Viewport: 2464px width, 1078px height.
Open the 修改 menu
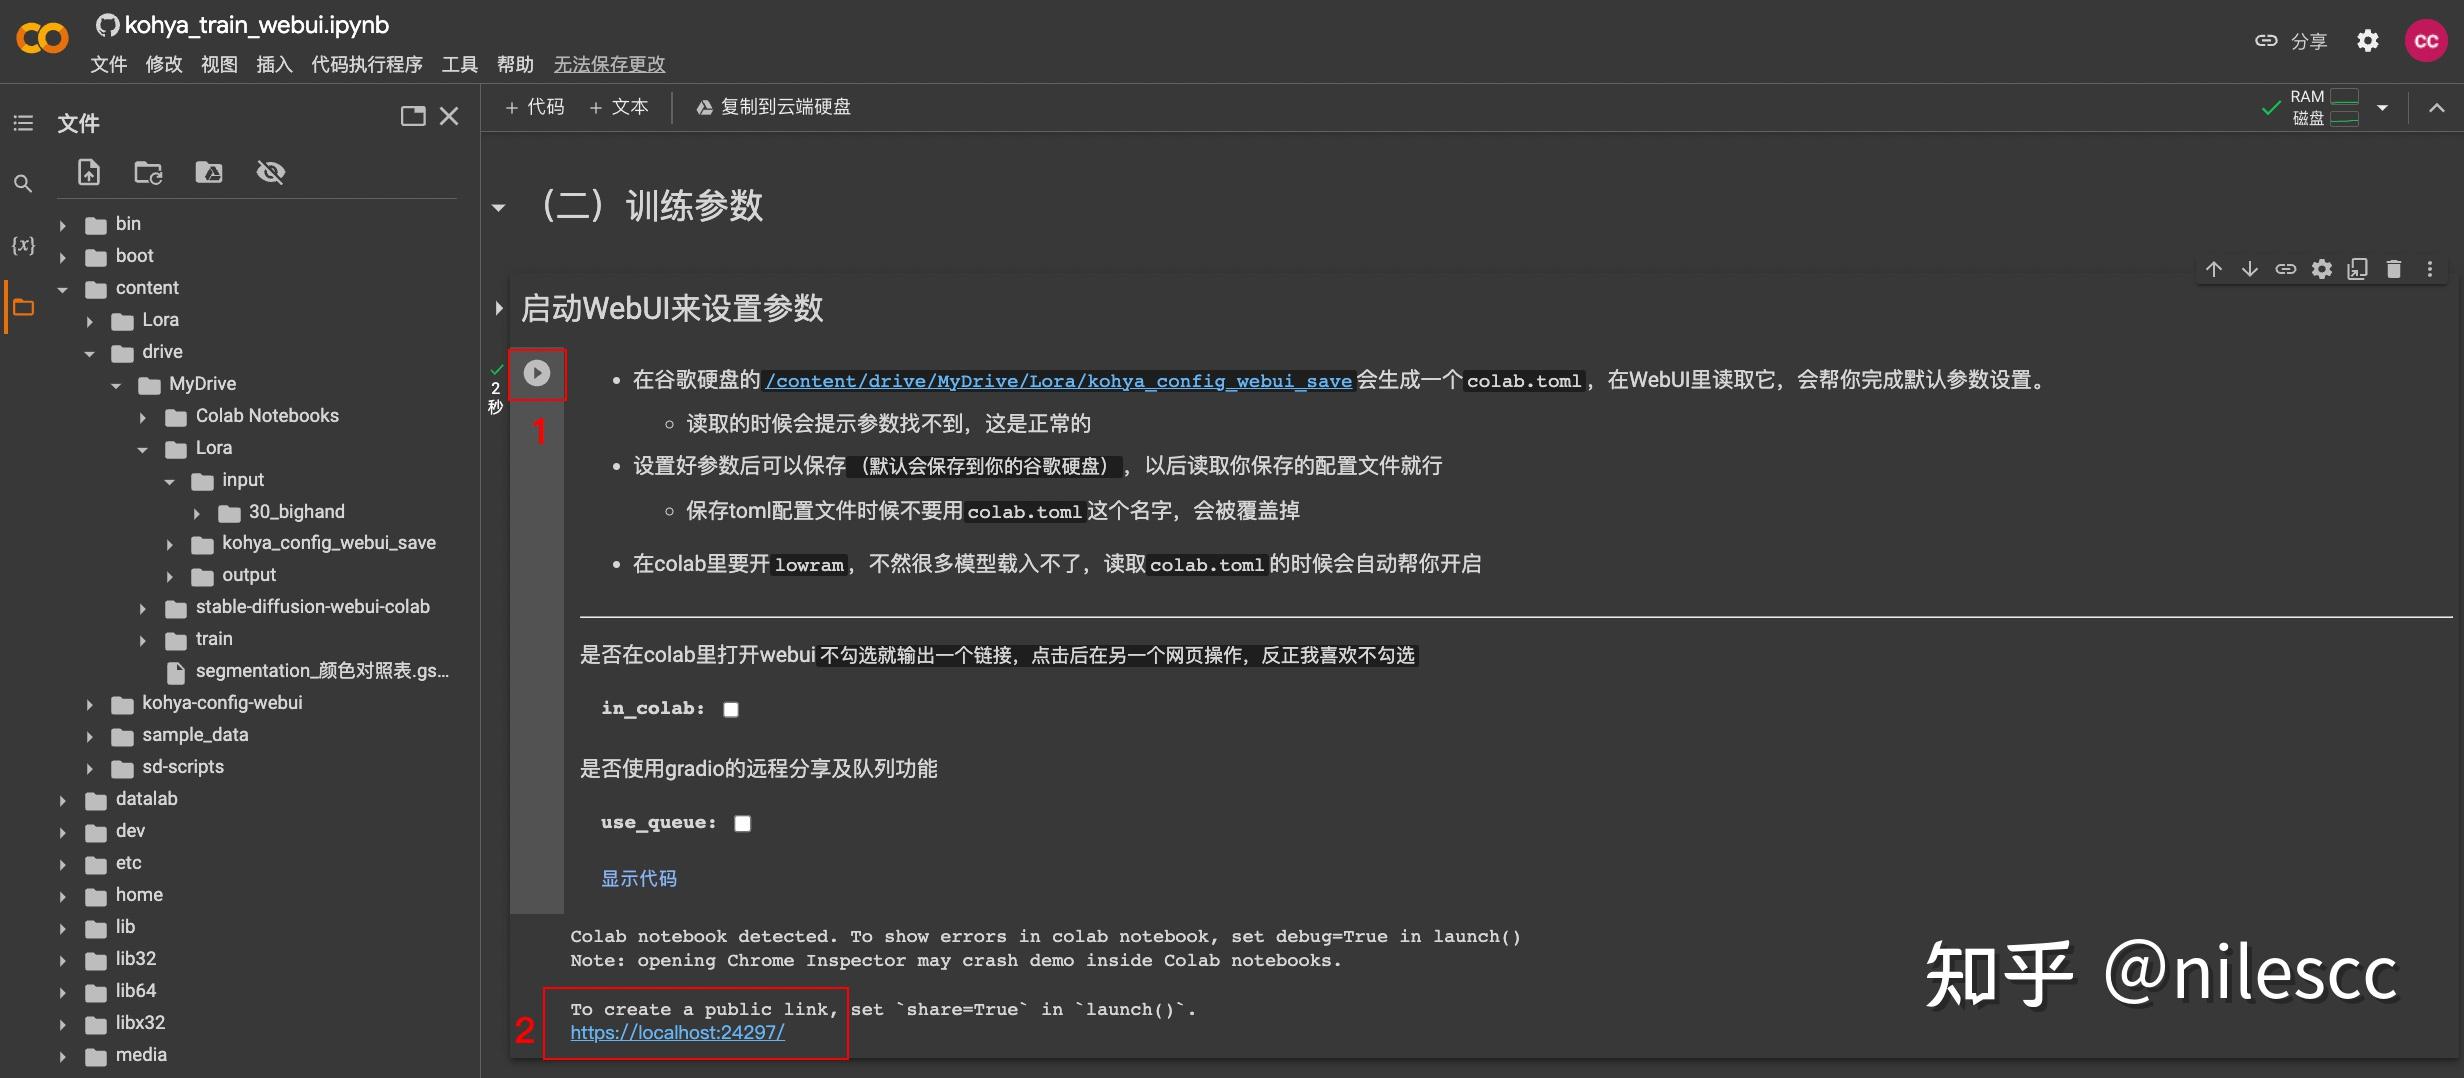(x=163, y=64)
